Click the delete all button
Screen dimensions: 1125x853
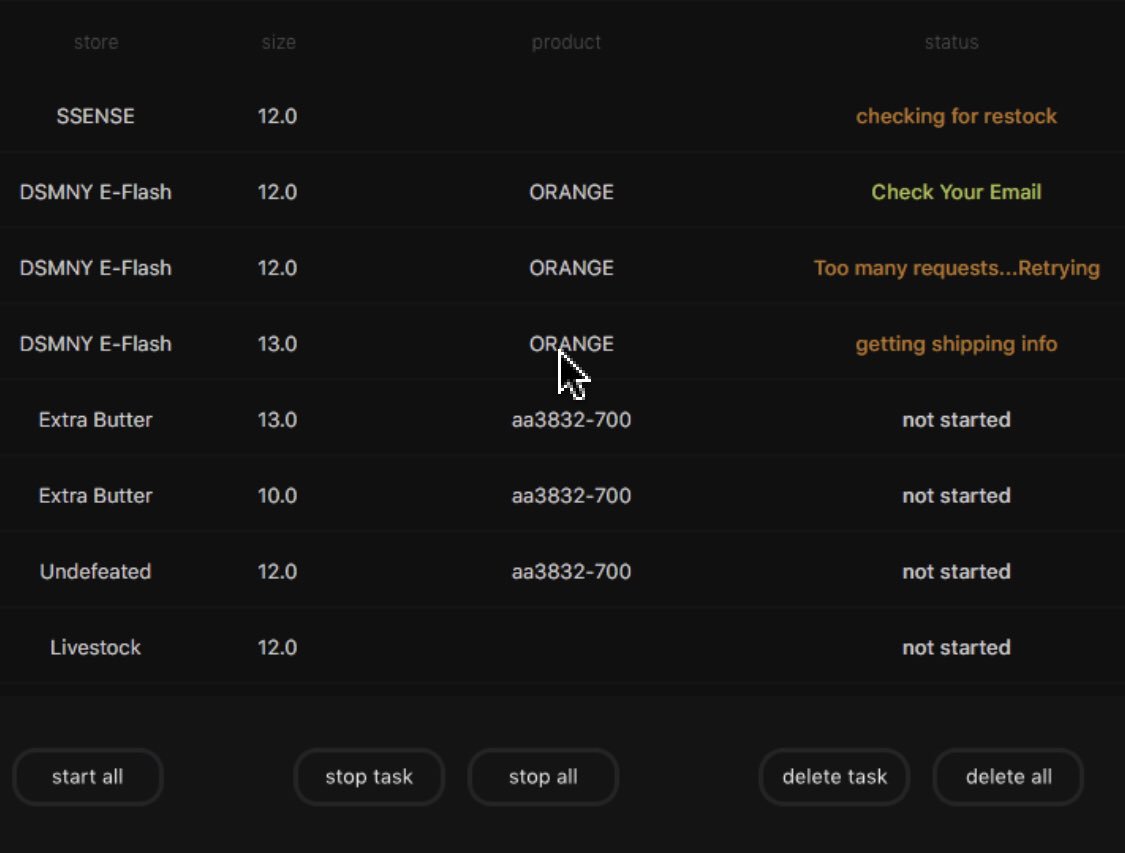pos(1008,777)
